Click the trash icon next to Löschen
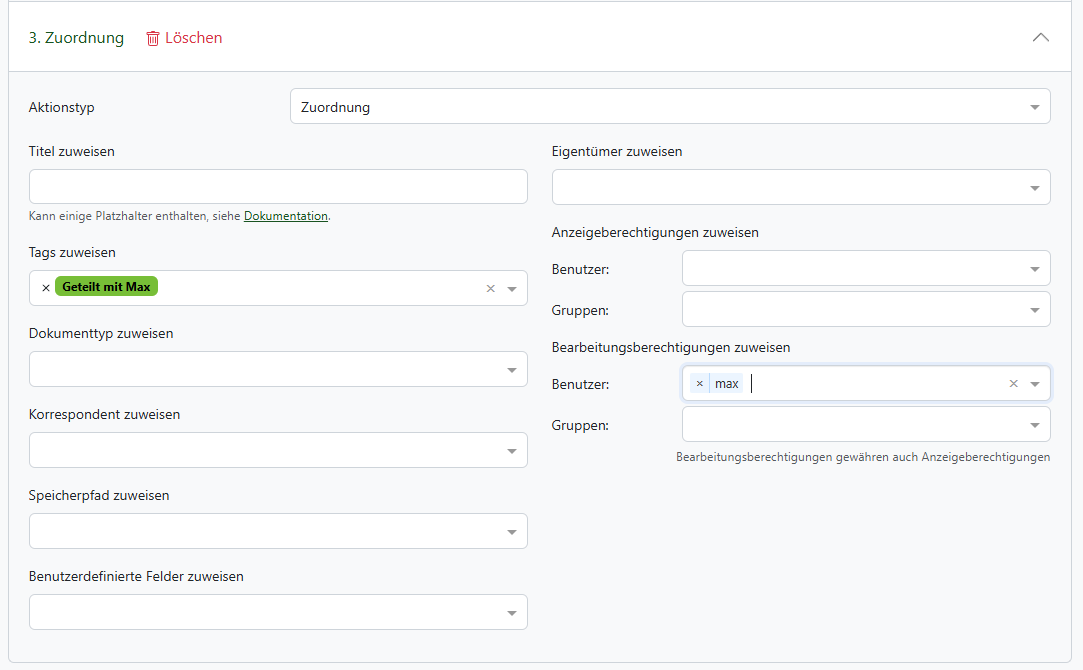 152,38
